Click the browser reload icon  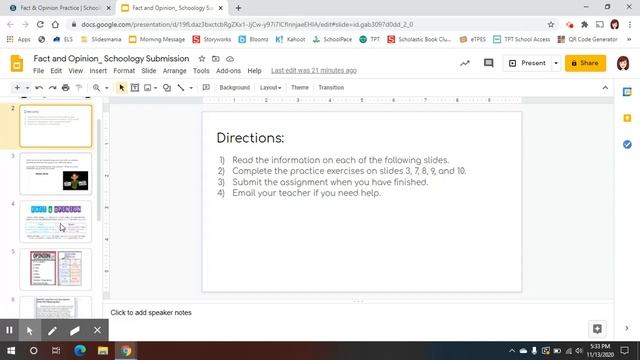coord(40,24)
